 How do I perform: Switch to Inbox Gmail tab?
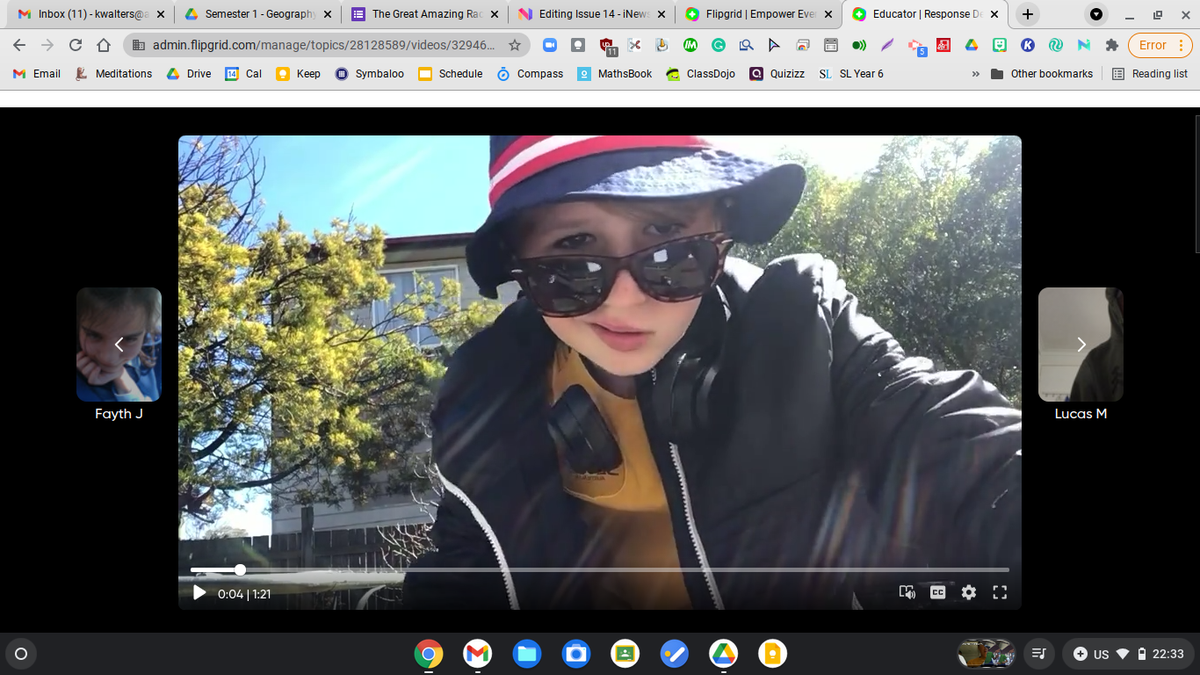coord(88,14)
